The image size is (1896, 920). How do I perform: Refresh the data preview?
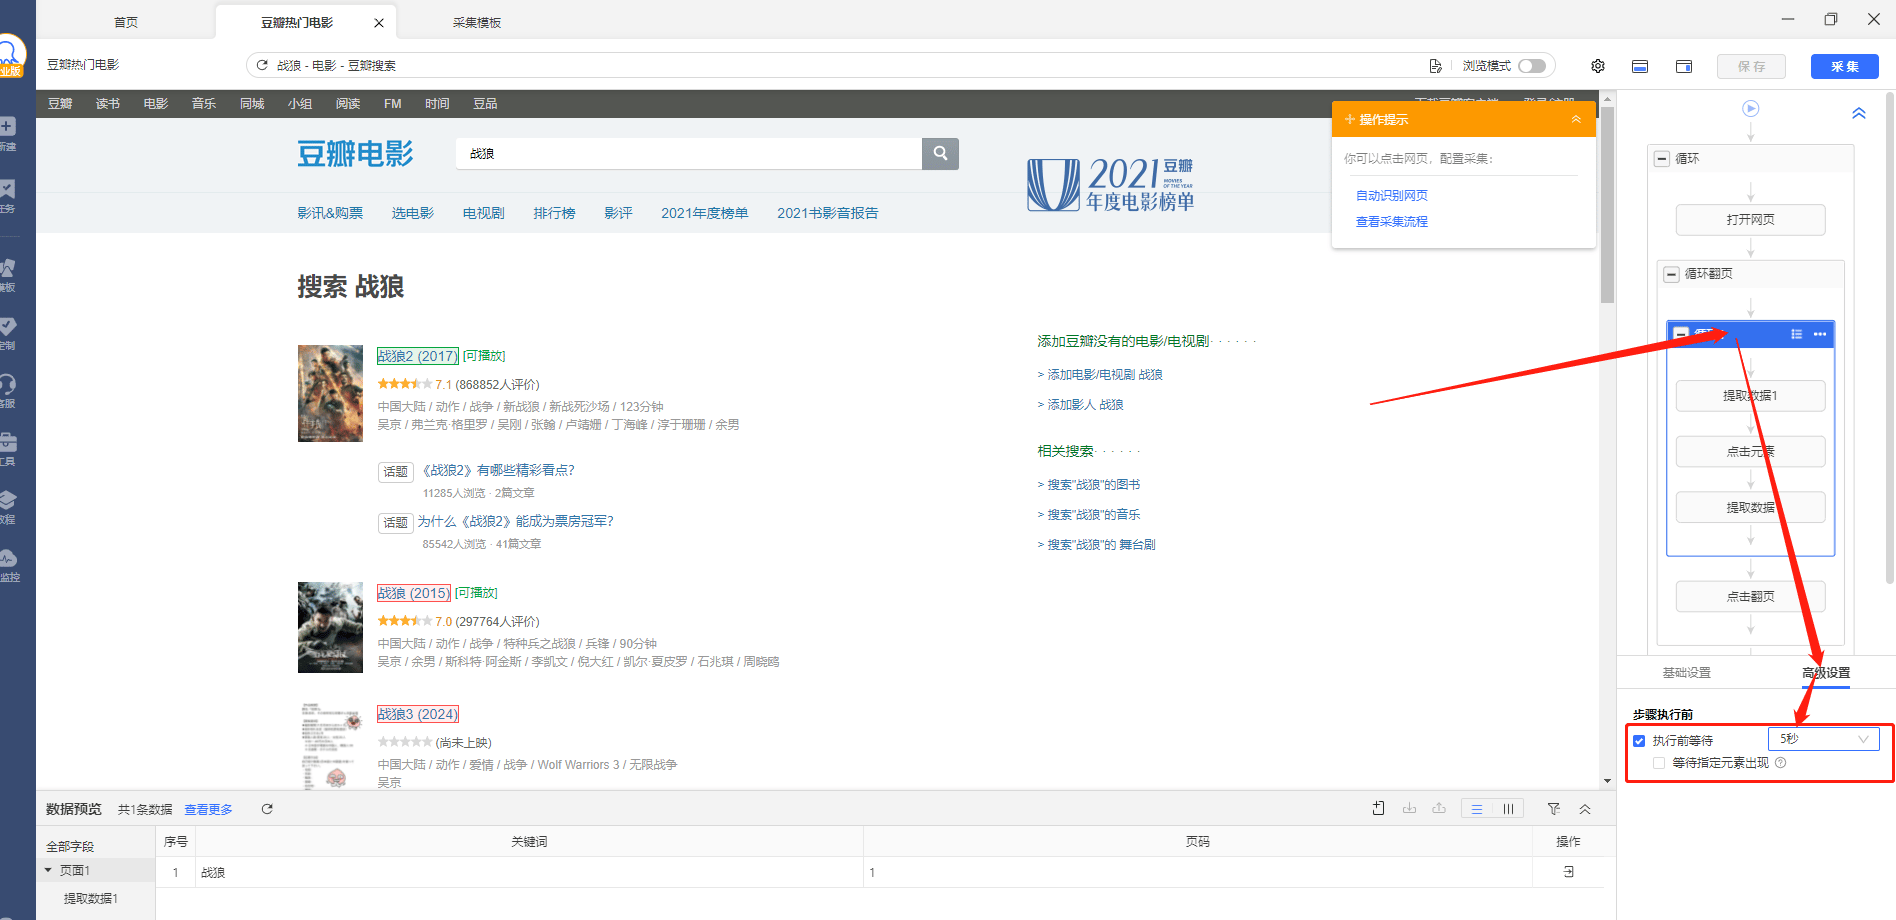pyautogui.click(x=267, y=809)
